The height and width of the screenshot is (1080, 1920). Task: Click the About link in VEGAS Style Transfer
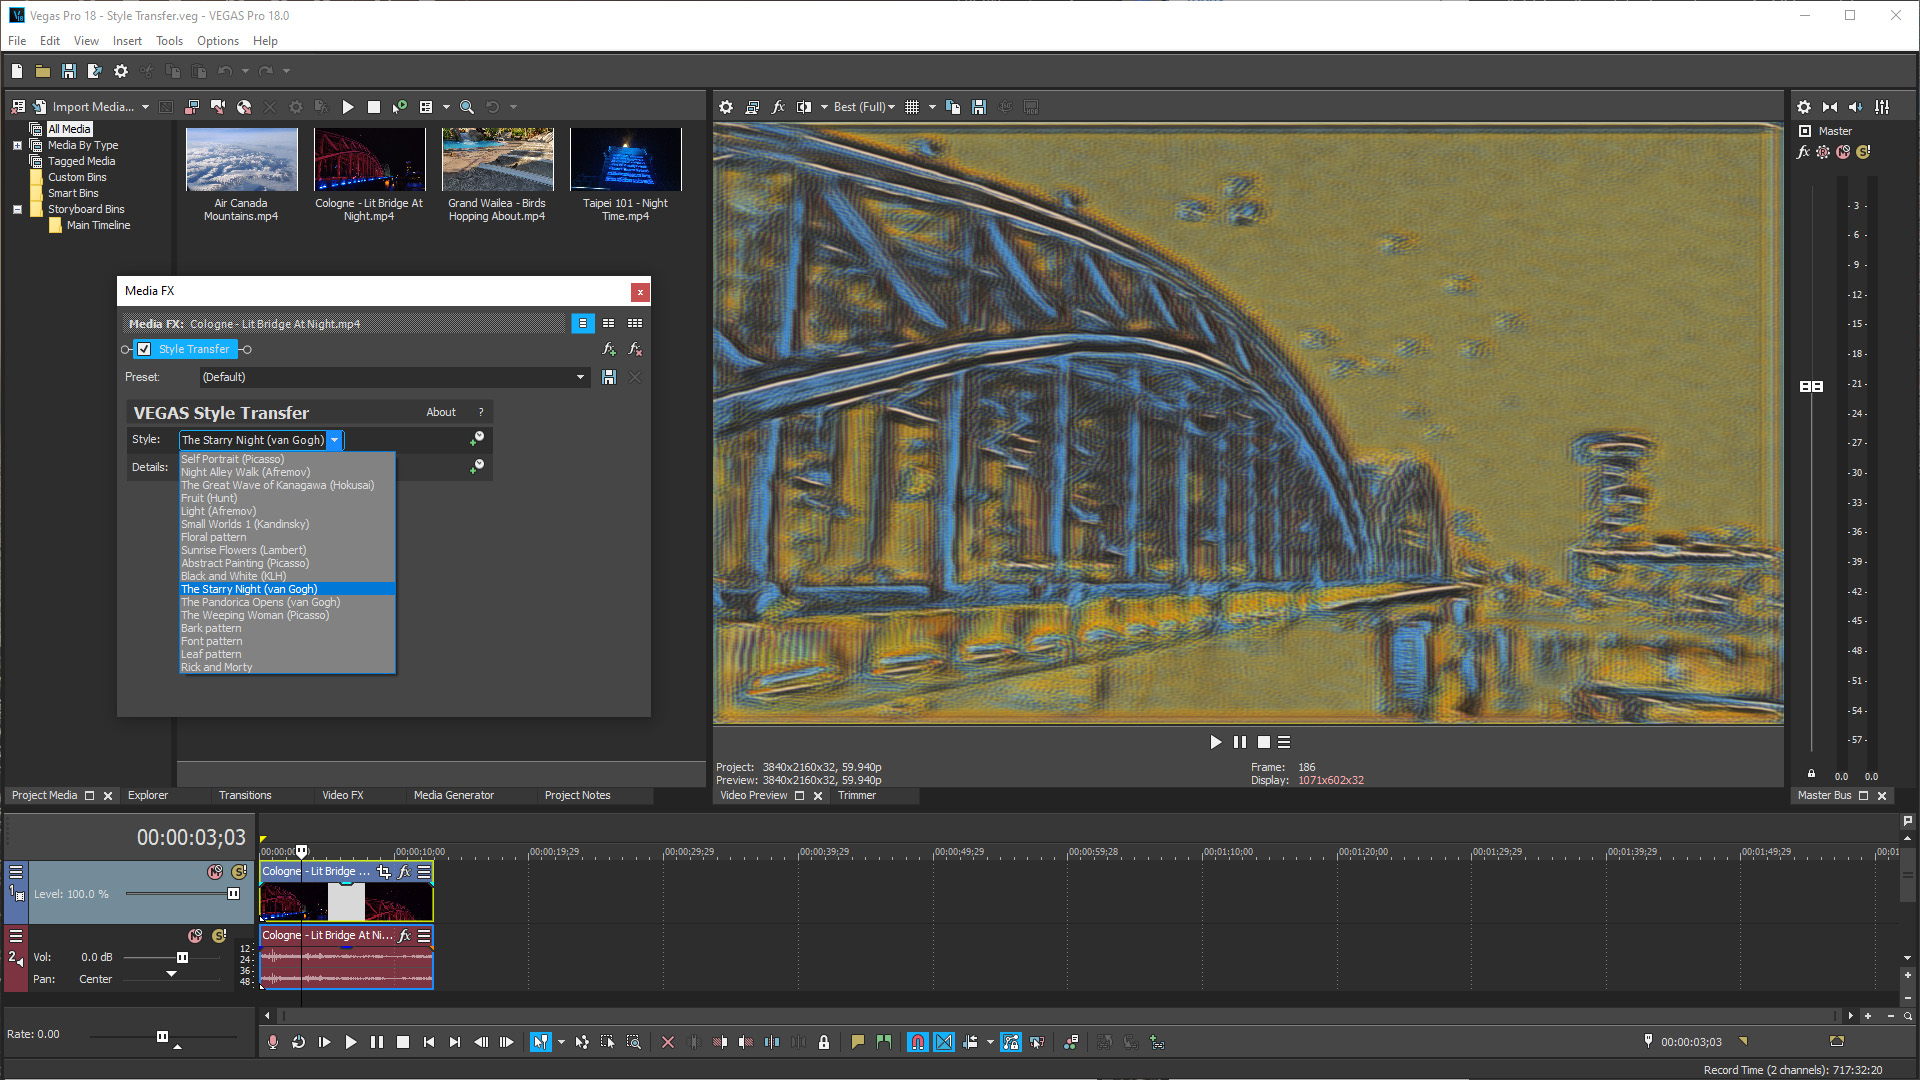coord(441,412)
